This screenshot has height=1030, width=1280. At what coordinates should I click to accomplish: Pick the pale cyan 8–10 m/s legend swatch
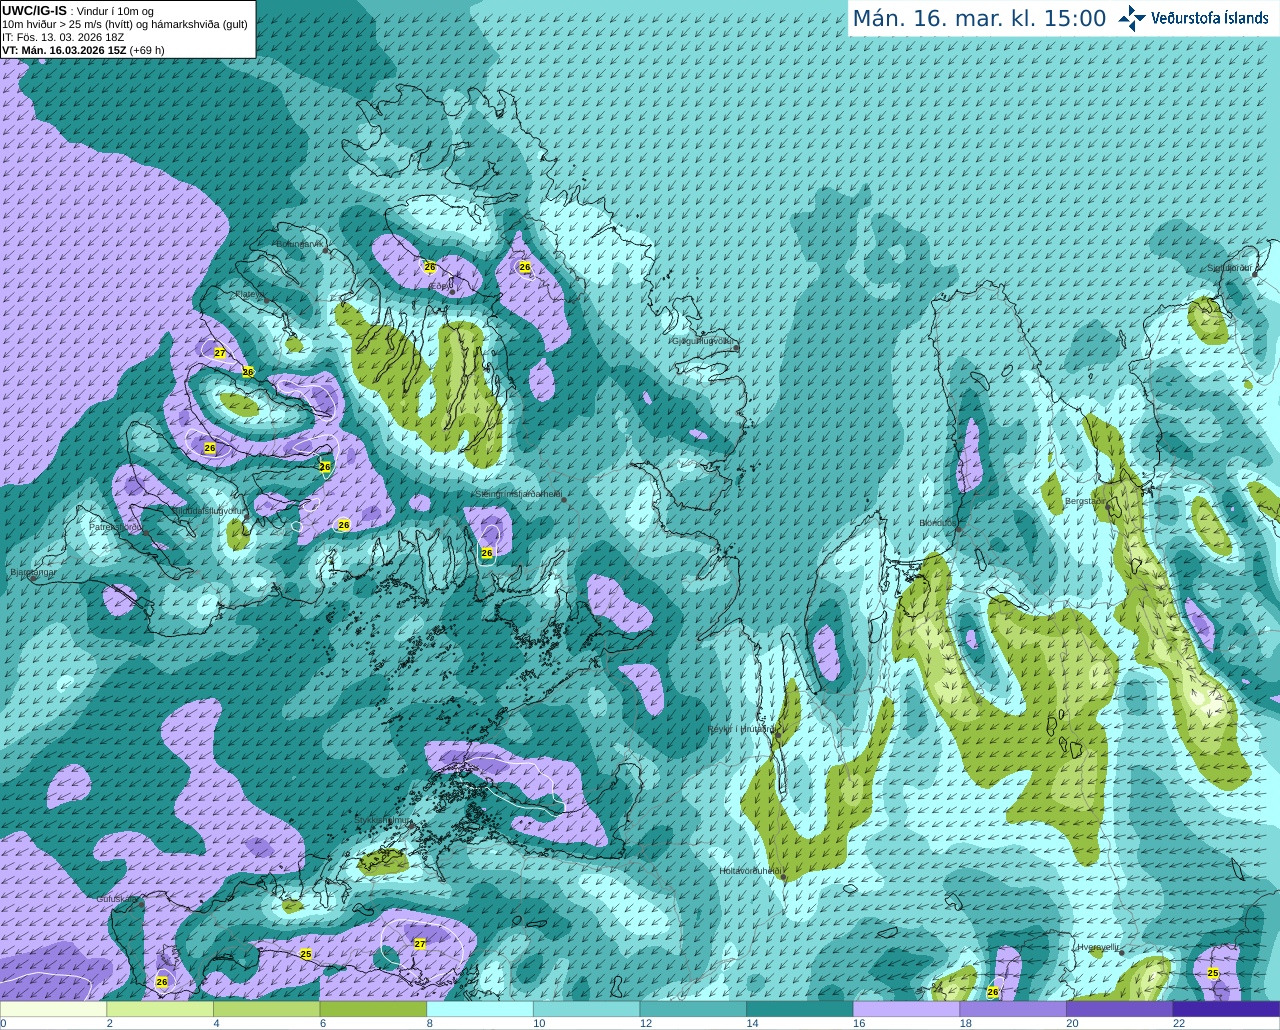[x=480, y=1009]
